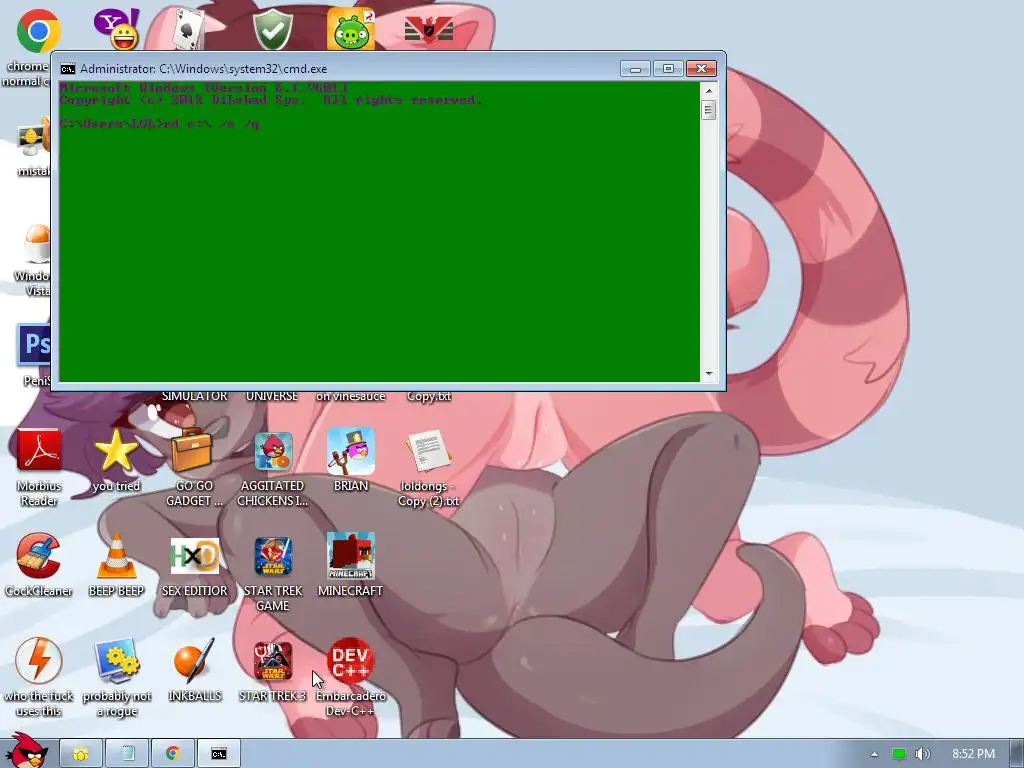Click the SIMULATOR icon label
The height and width of the screenshot is (768, 1024).
(x=195, y=396)
